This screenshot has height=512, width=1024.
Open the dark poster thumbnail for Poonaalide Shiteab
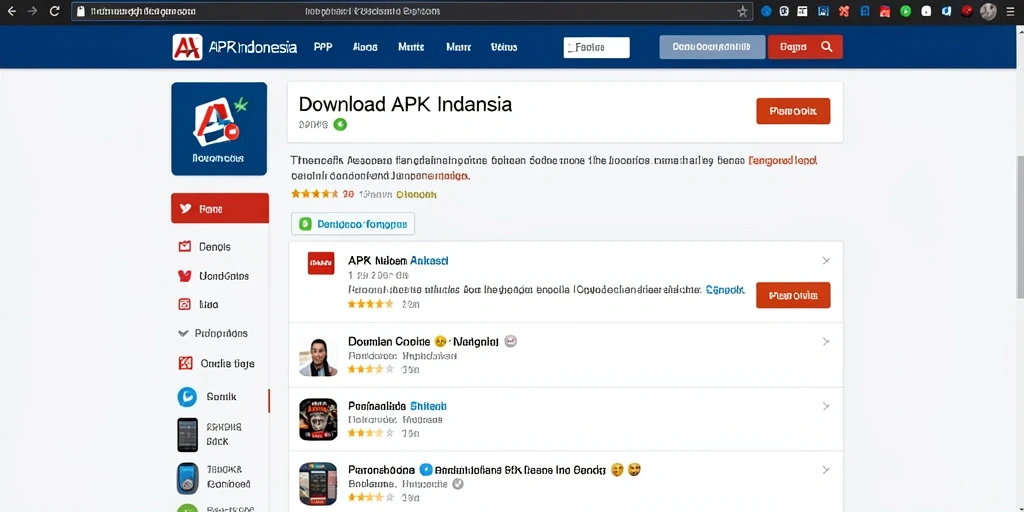coord(318,419)
